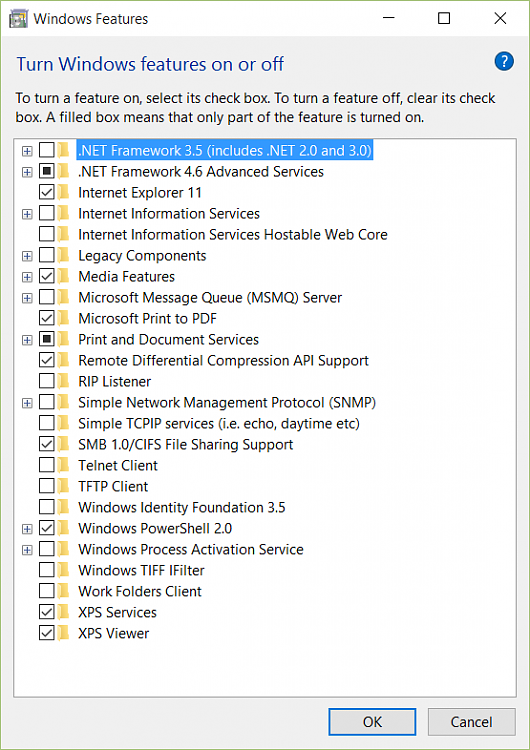The image size is (530, 750).
Task: Enable Internet Information Services Hostable Web Core checkbox
Action: (46, 234)
